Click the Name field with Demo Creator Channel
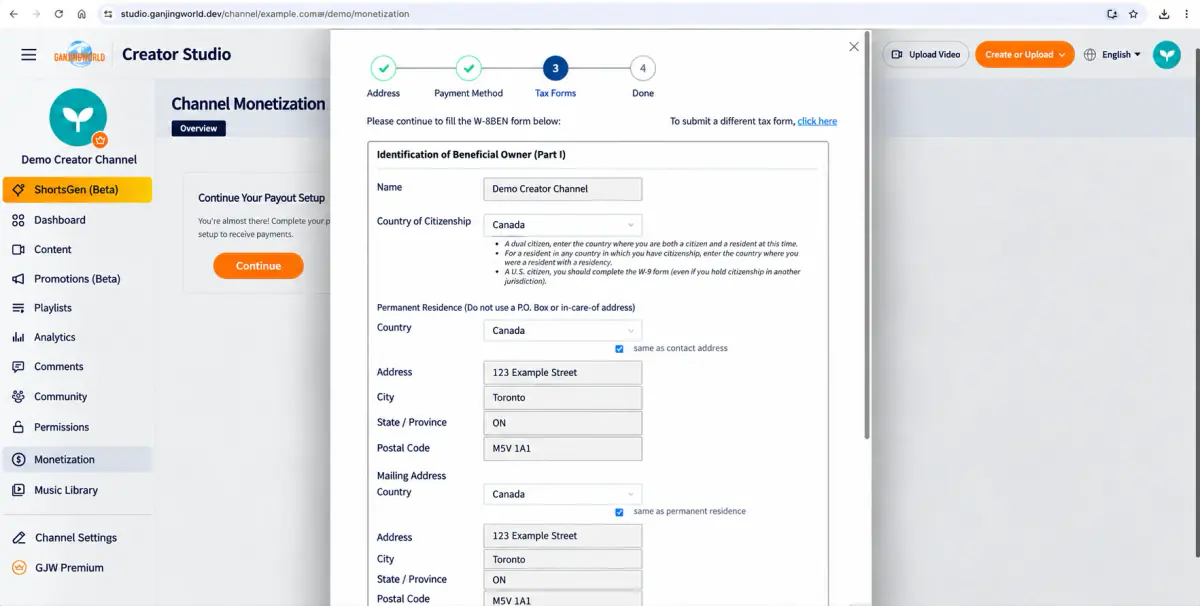Viewport: 1200px width, 606px height. [562, 189]
